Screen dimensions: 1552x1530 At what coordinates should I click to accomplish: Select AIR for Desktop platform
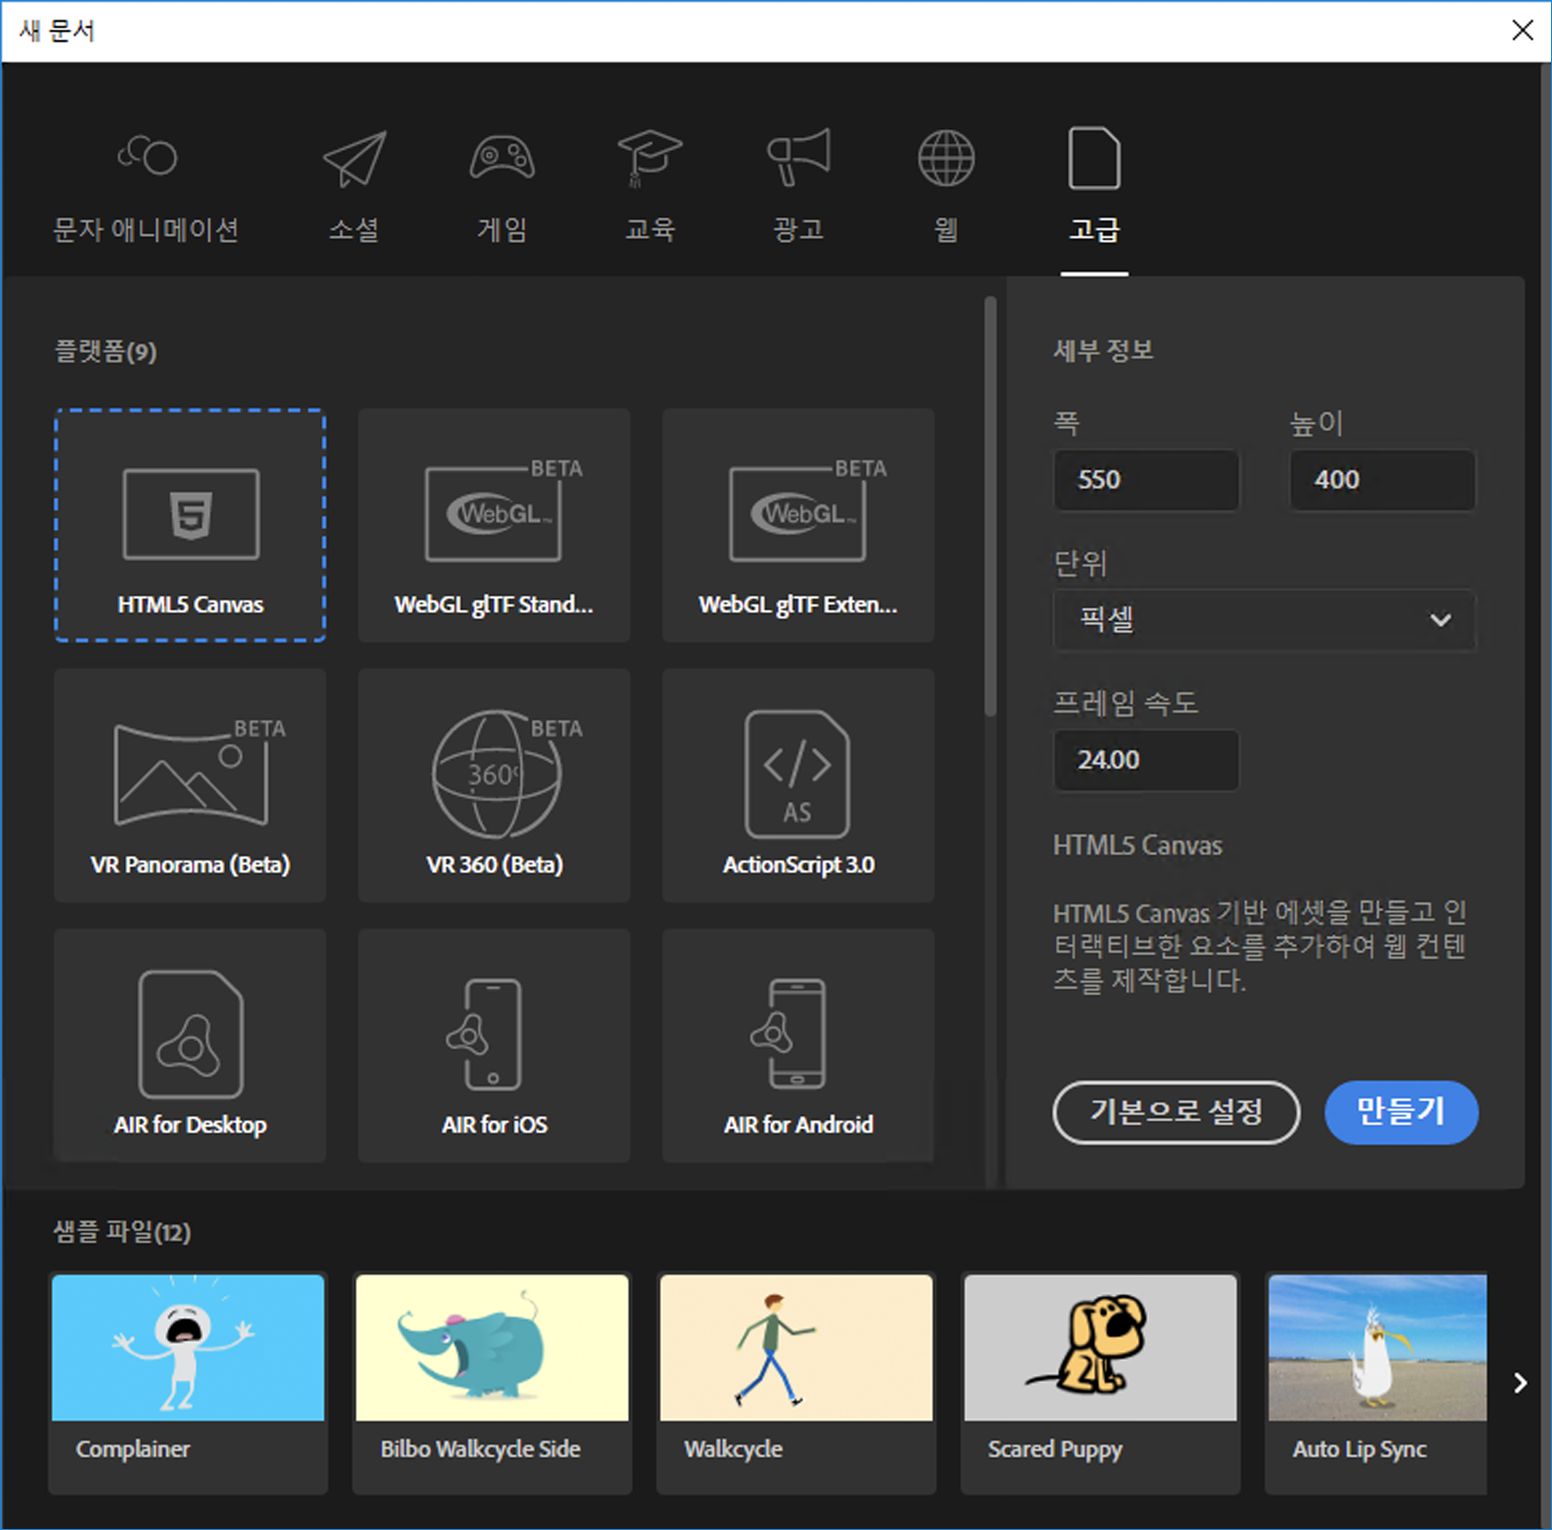tap(190, 1045)
